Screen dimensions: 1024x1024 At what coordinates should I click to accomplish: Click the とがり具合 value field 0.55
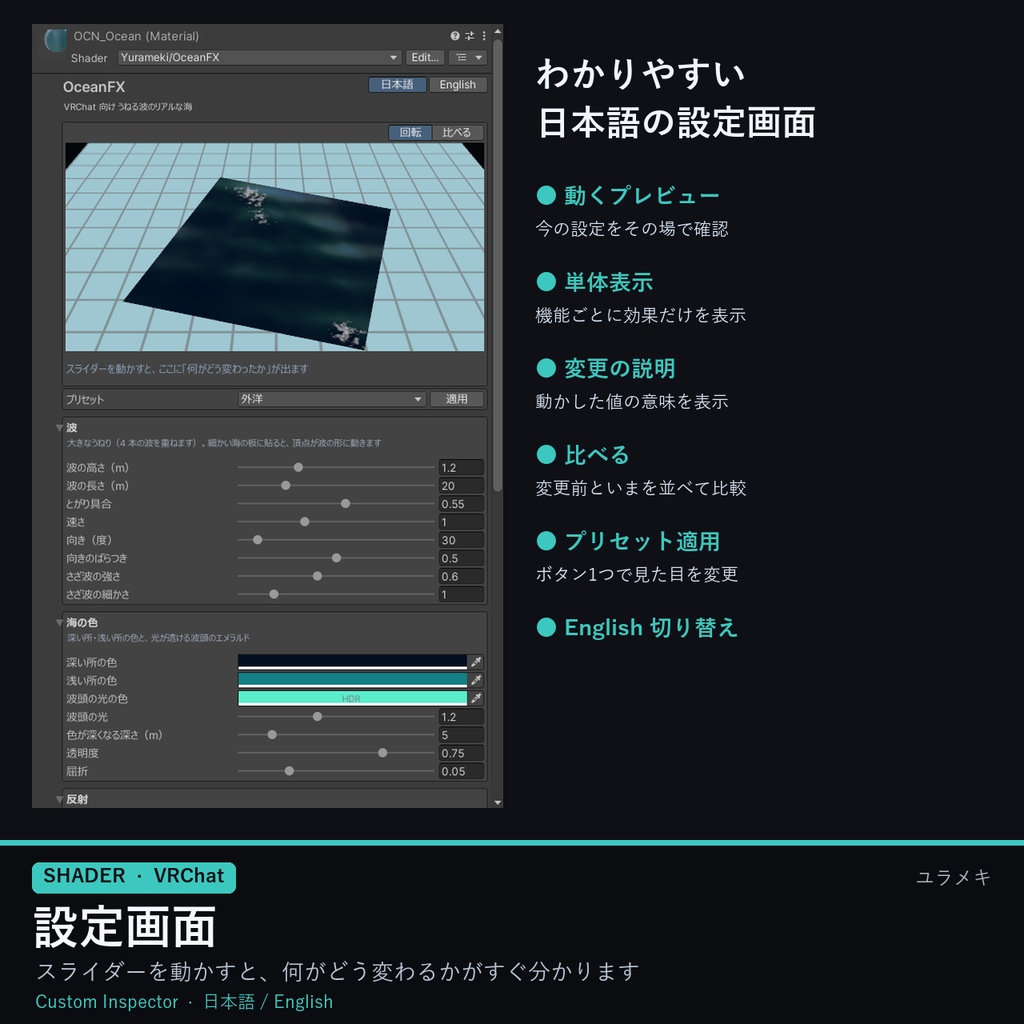point(461,504)
